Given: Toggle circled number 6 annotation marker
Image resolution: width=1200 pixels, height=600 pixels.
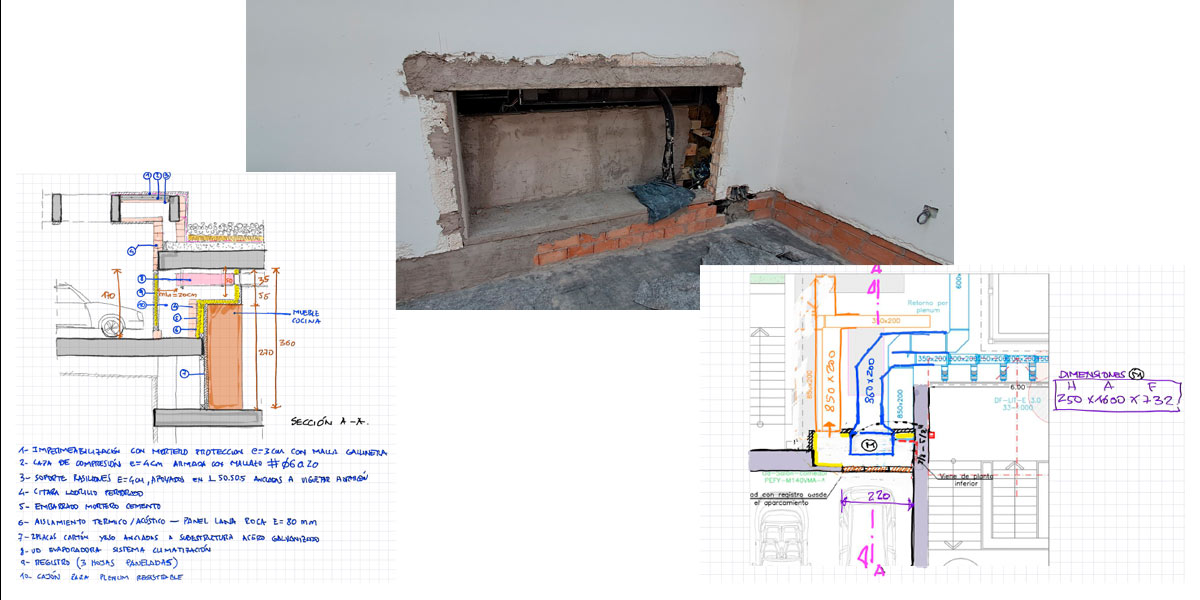Looking at the screenshot, I should pos(177,330).
